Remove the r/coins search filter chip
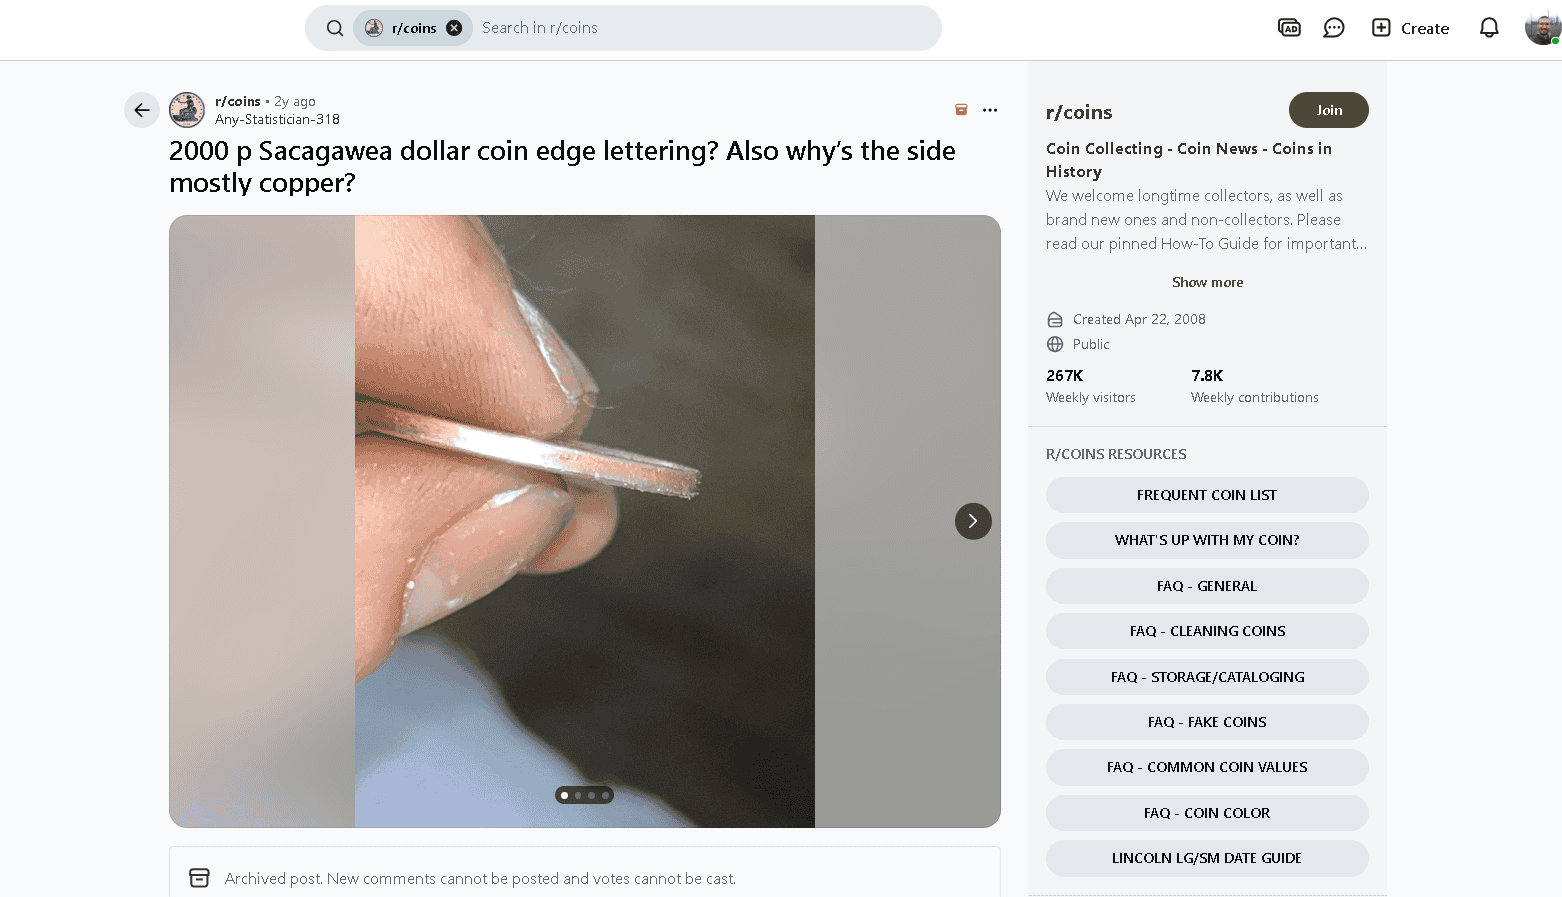The width and height of the screenshot is (1562, 897). 454,28
